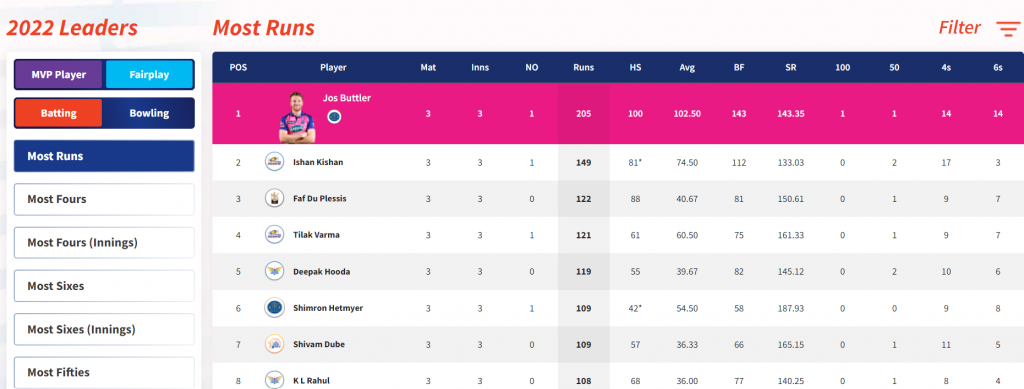Select Most Fours in the sidebar
Screen dimensions: 1024x389
pyautogui.click(x=104, y=199)
